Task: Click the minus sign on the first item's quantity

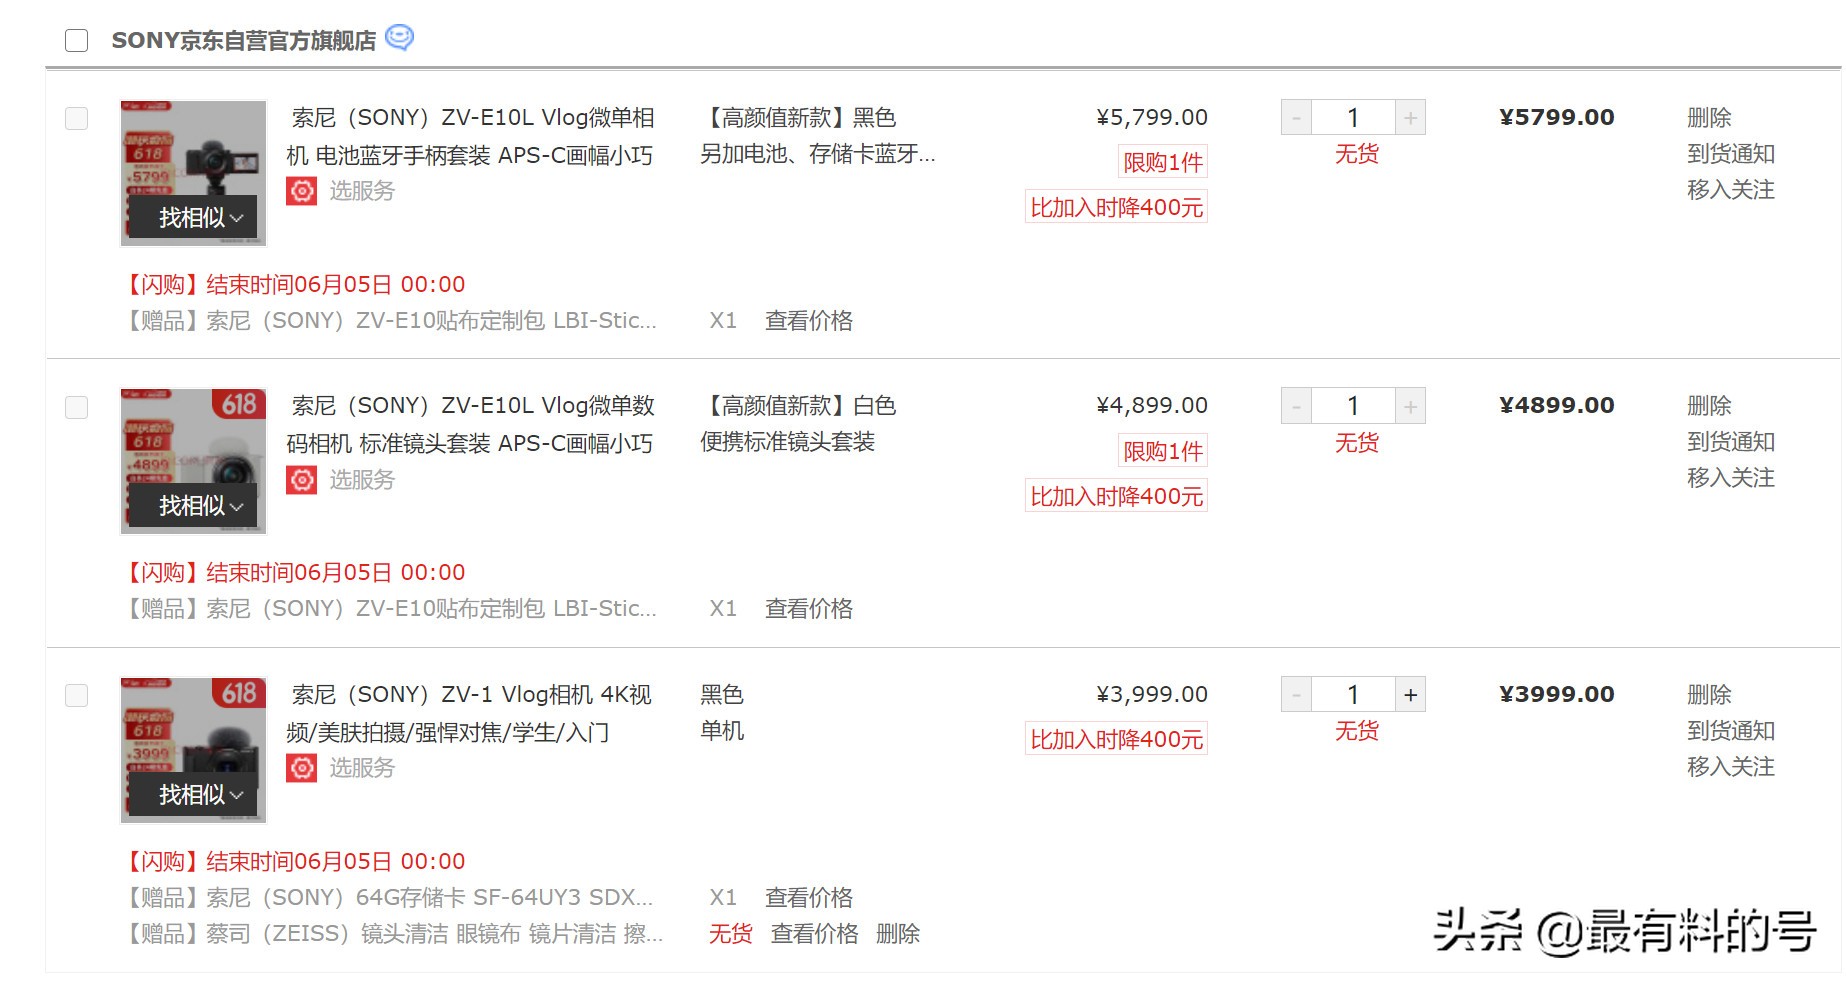Action: click(1294, 117)
